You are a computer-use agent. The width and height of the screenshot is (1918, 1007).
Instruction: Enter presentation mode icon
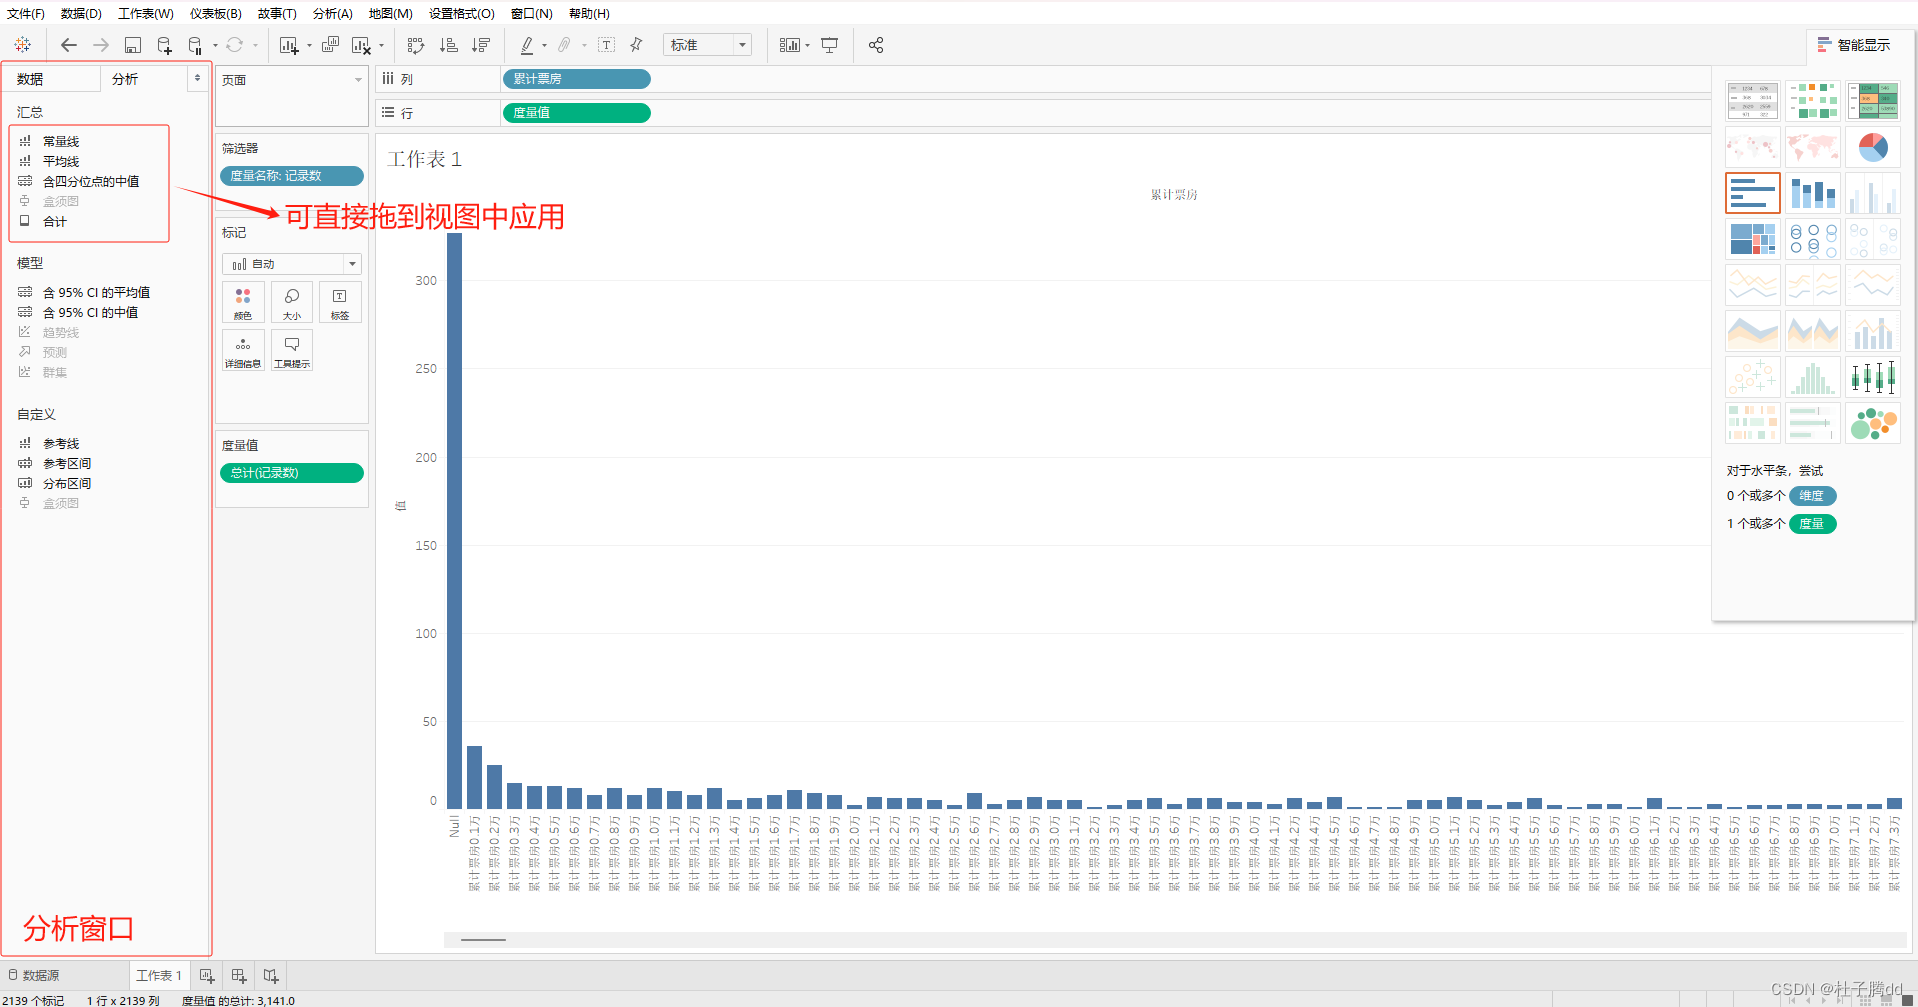[x=830, y=45]
